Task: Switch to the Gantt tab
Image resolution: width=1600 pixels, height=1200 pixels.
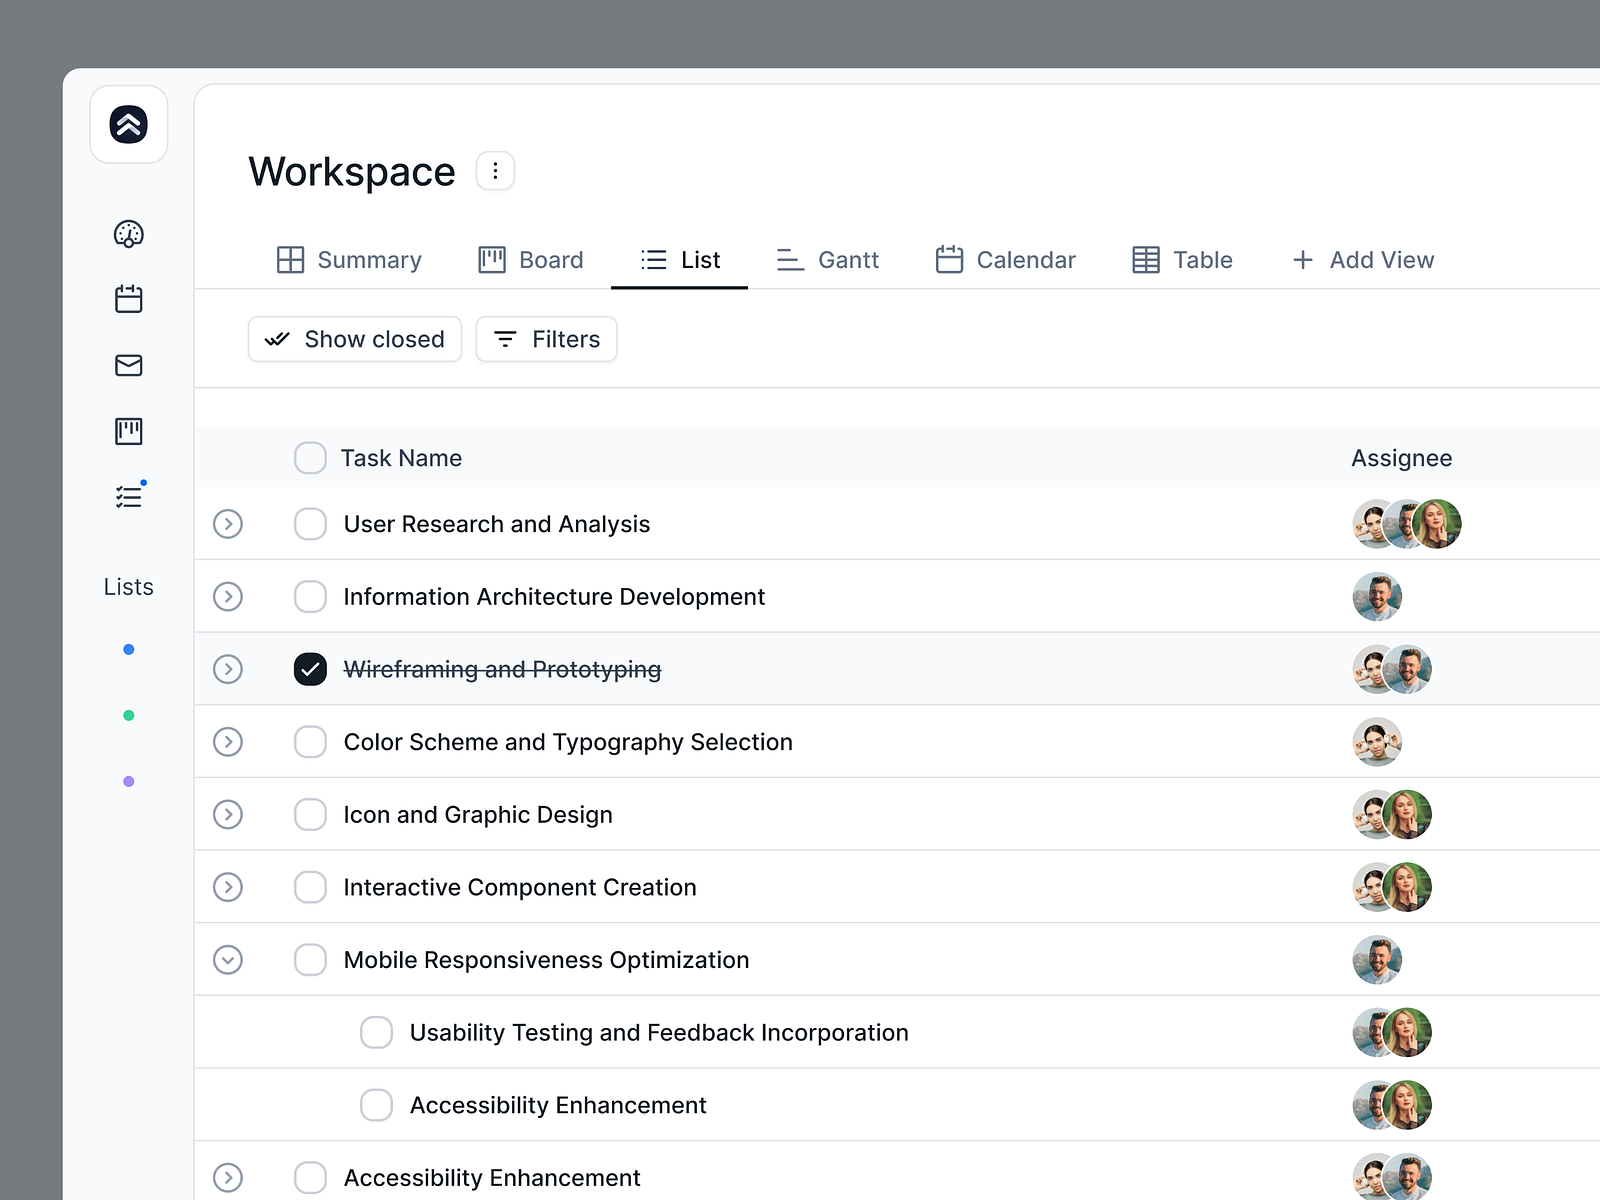Action: click(827, 260)
